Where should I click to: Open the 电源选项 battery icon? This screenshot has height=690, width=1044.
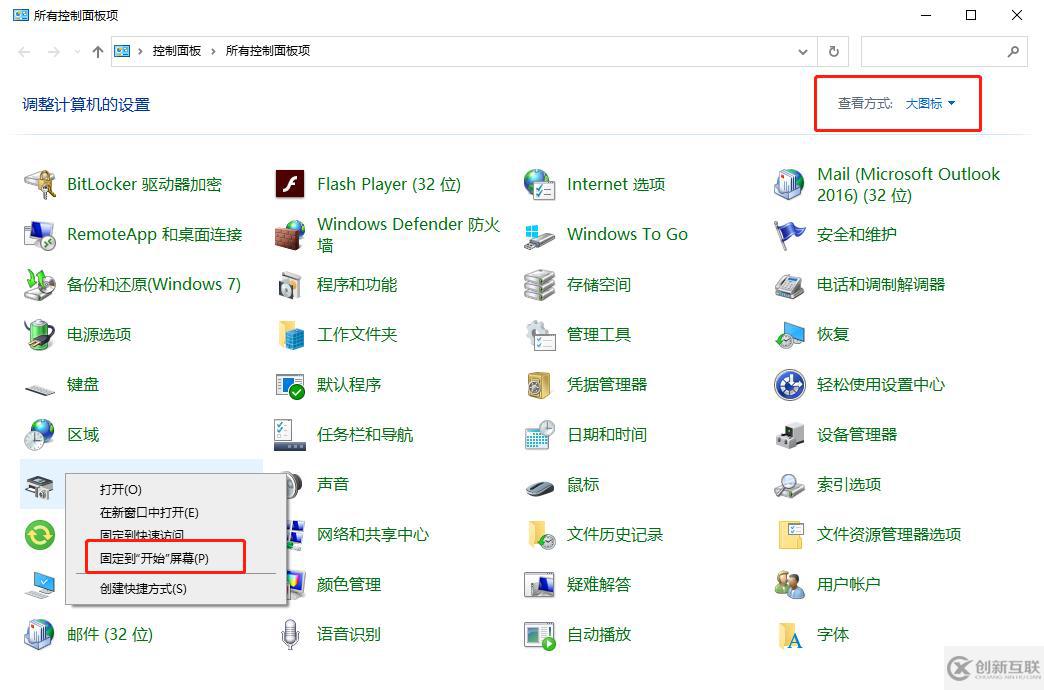40,334
